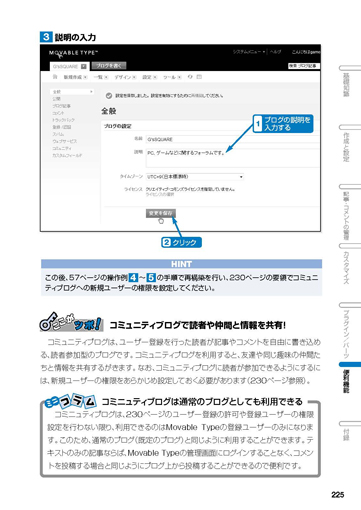Click the 説明 description text area
The width and height of the screenshot is (361, 510).
coord(233,158)
